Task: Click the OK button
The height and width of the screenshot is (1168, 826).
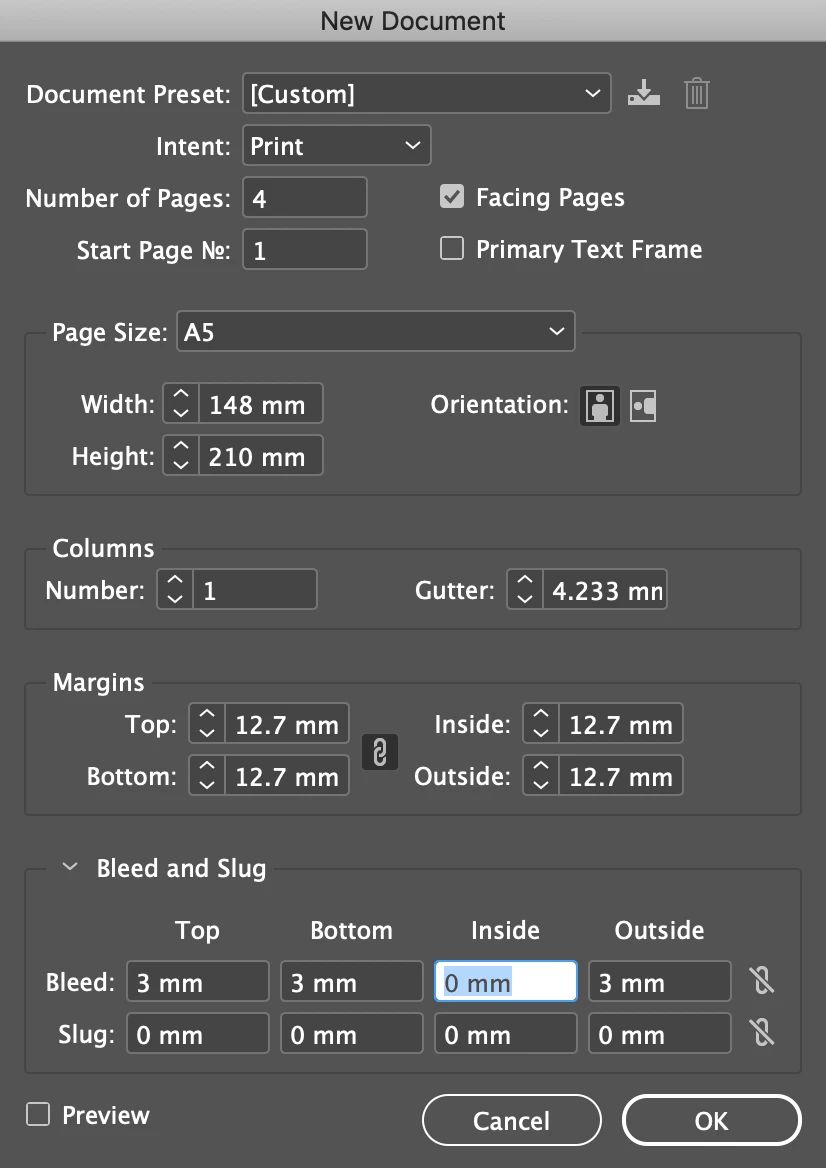Action: click(711, 1120)
